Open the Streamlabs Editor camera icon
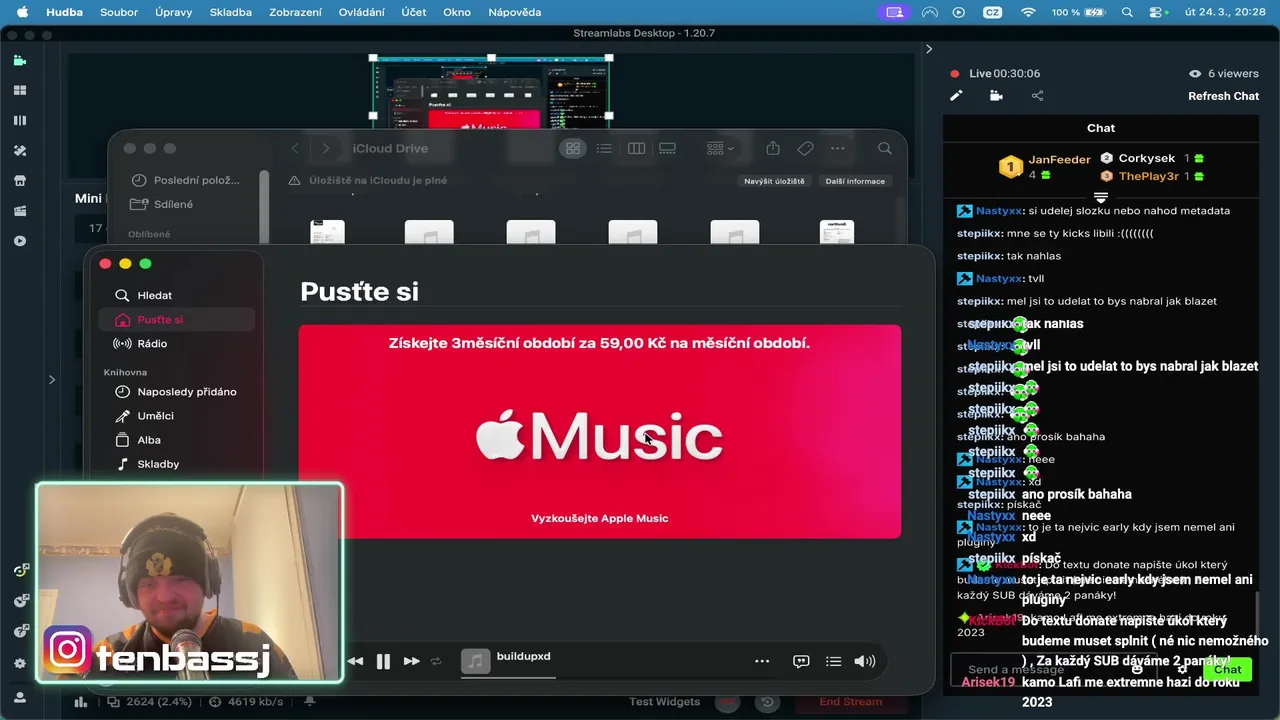 click(19, 60)
